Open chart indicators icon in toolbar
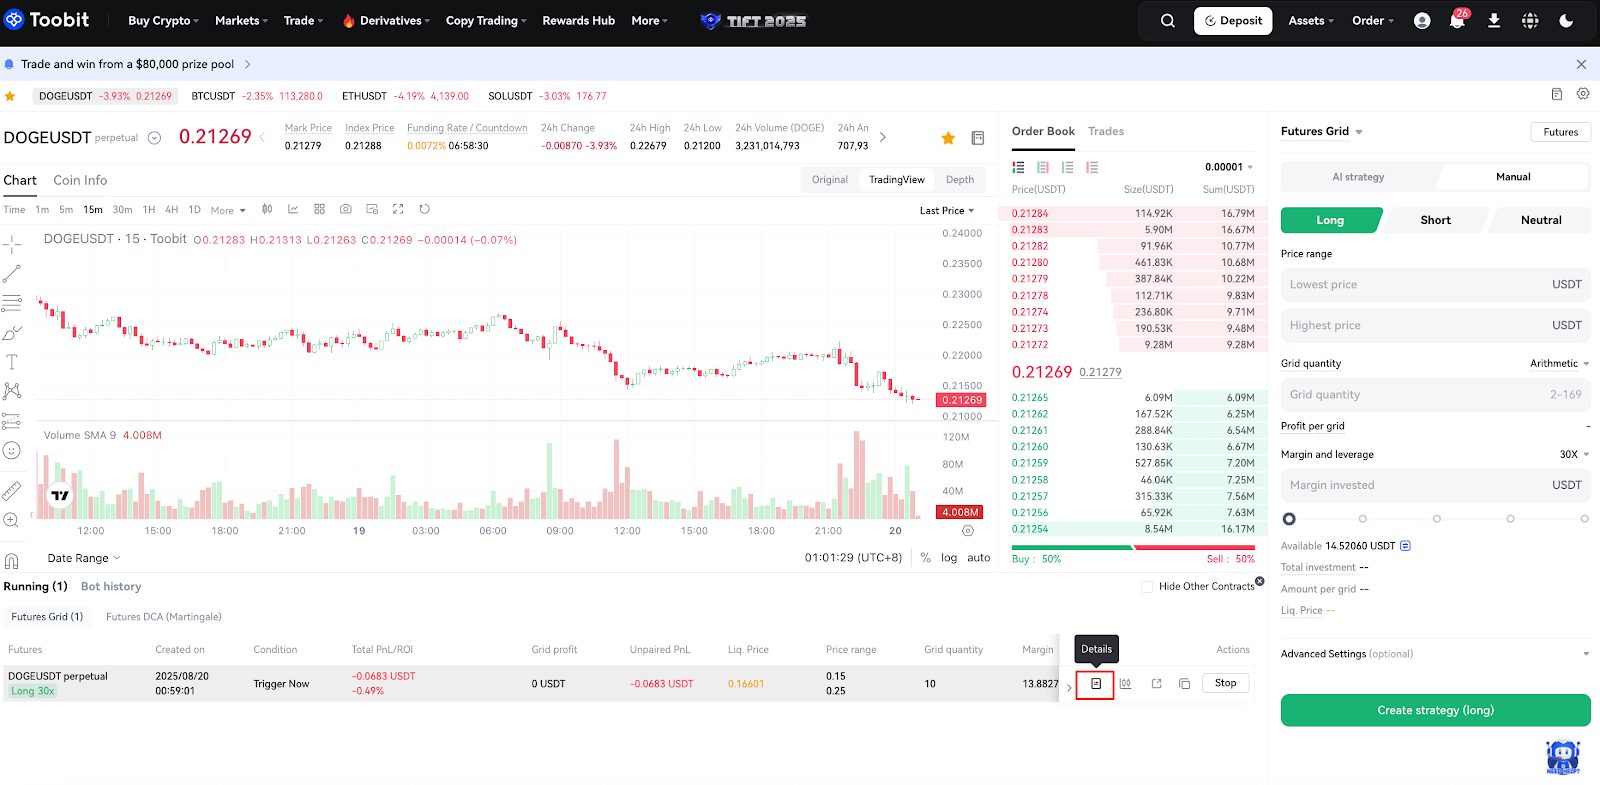 click(293, 209)
